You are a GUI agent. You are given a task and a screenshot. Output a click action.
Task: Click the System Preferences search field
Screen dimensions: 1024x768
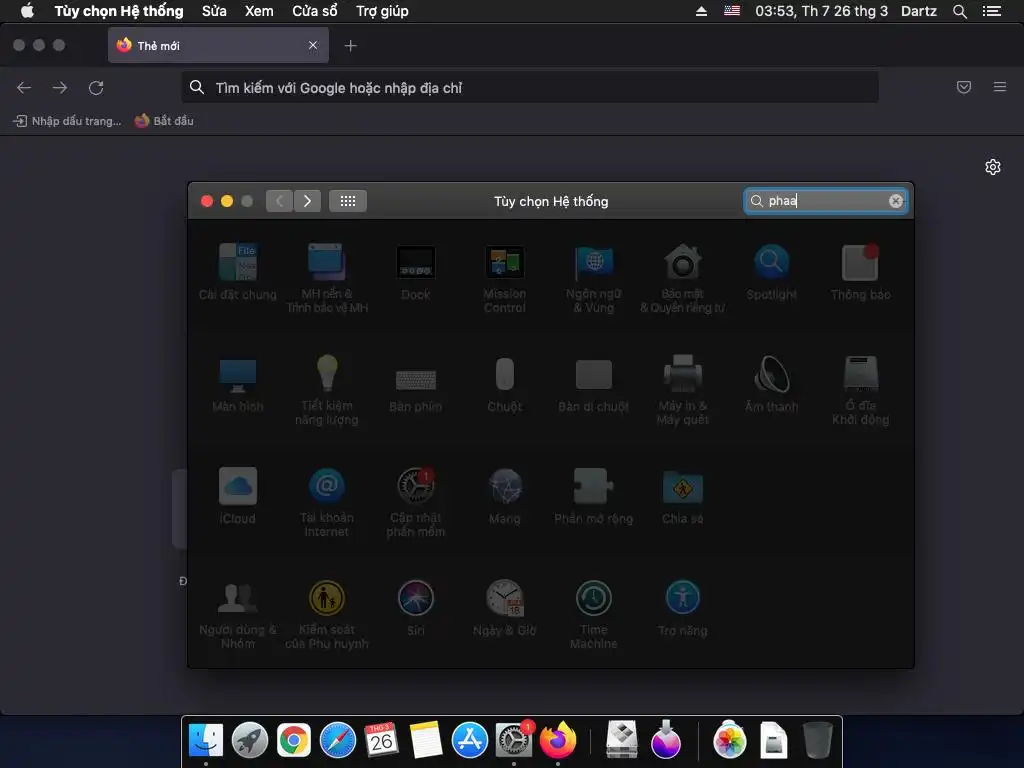pos(825,201)
